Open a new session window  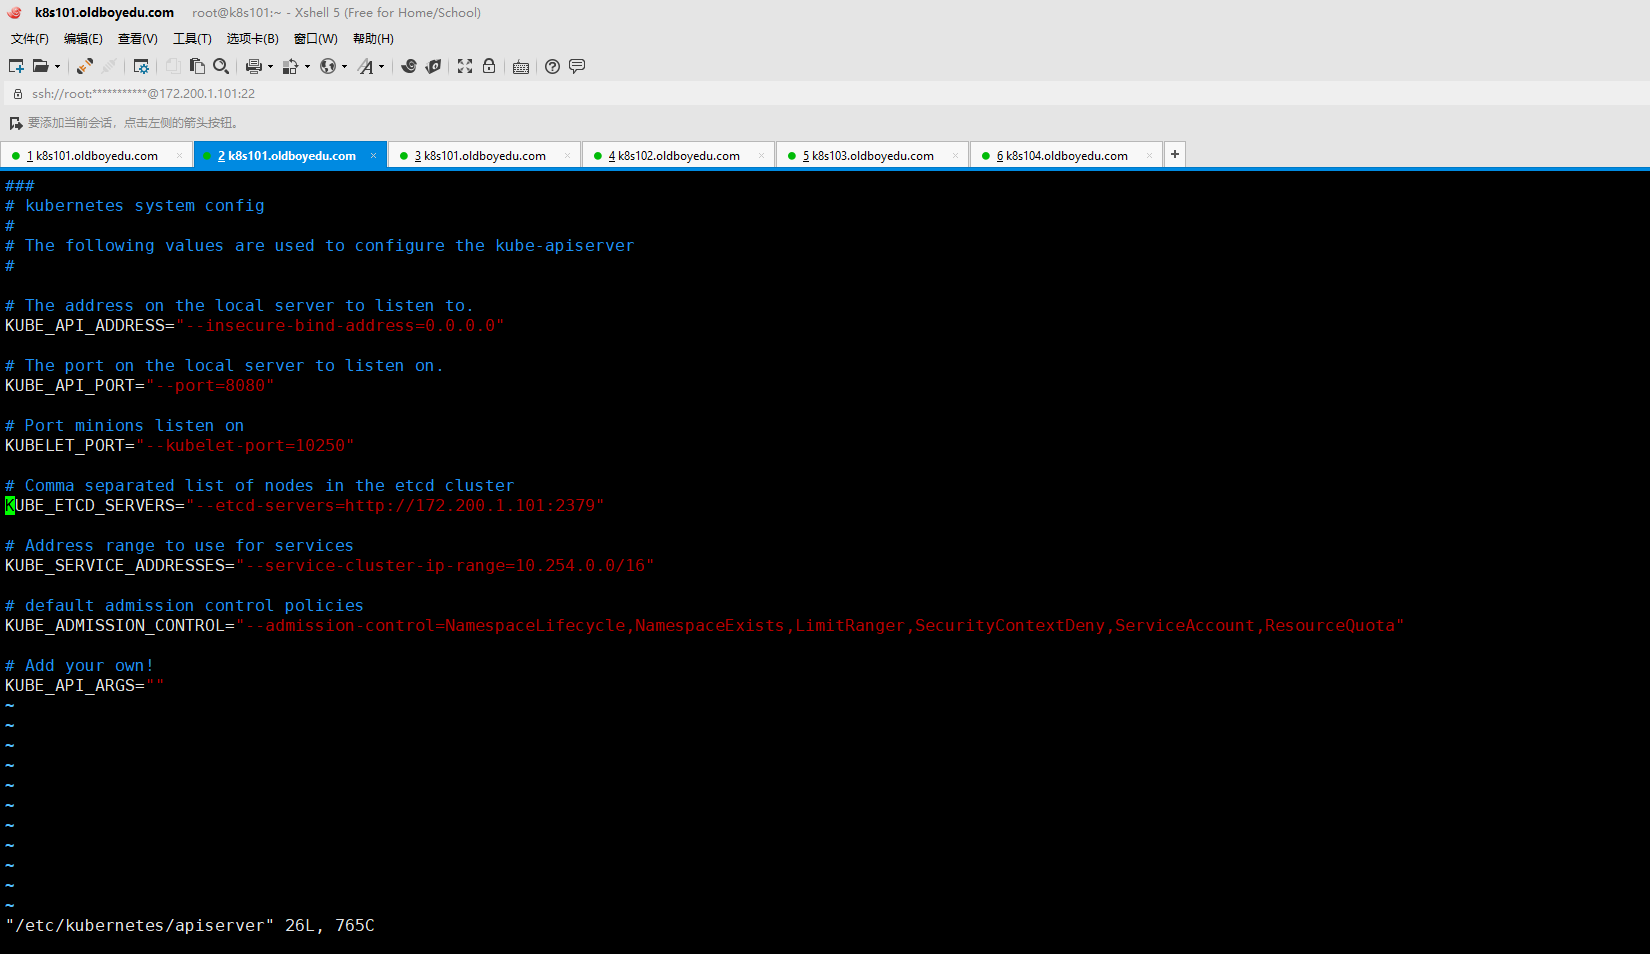tap(16, 66)
